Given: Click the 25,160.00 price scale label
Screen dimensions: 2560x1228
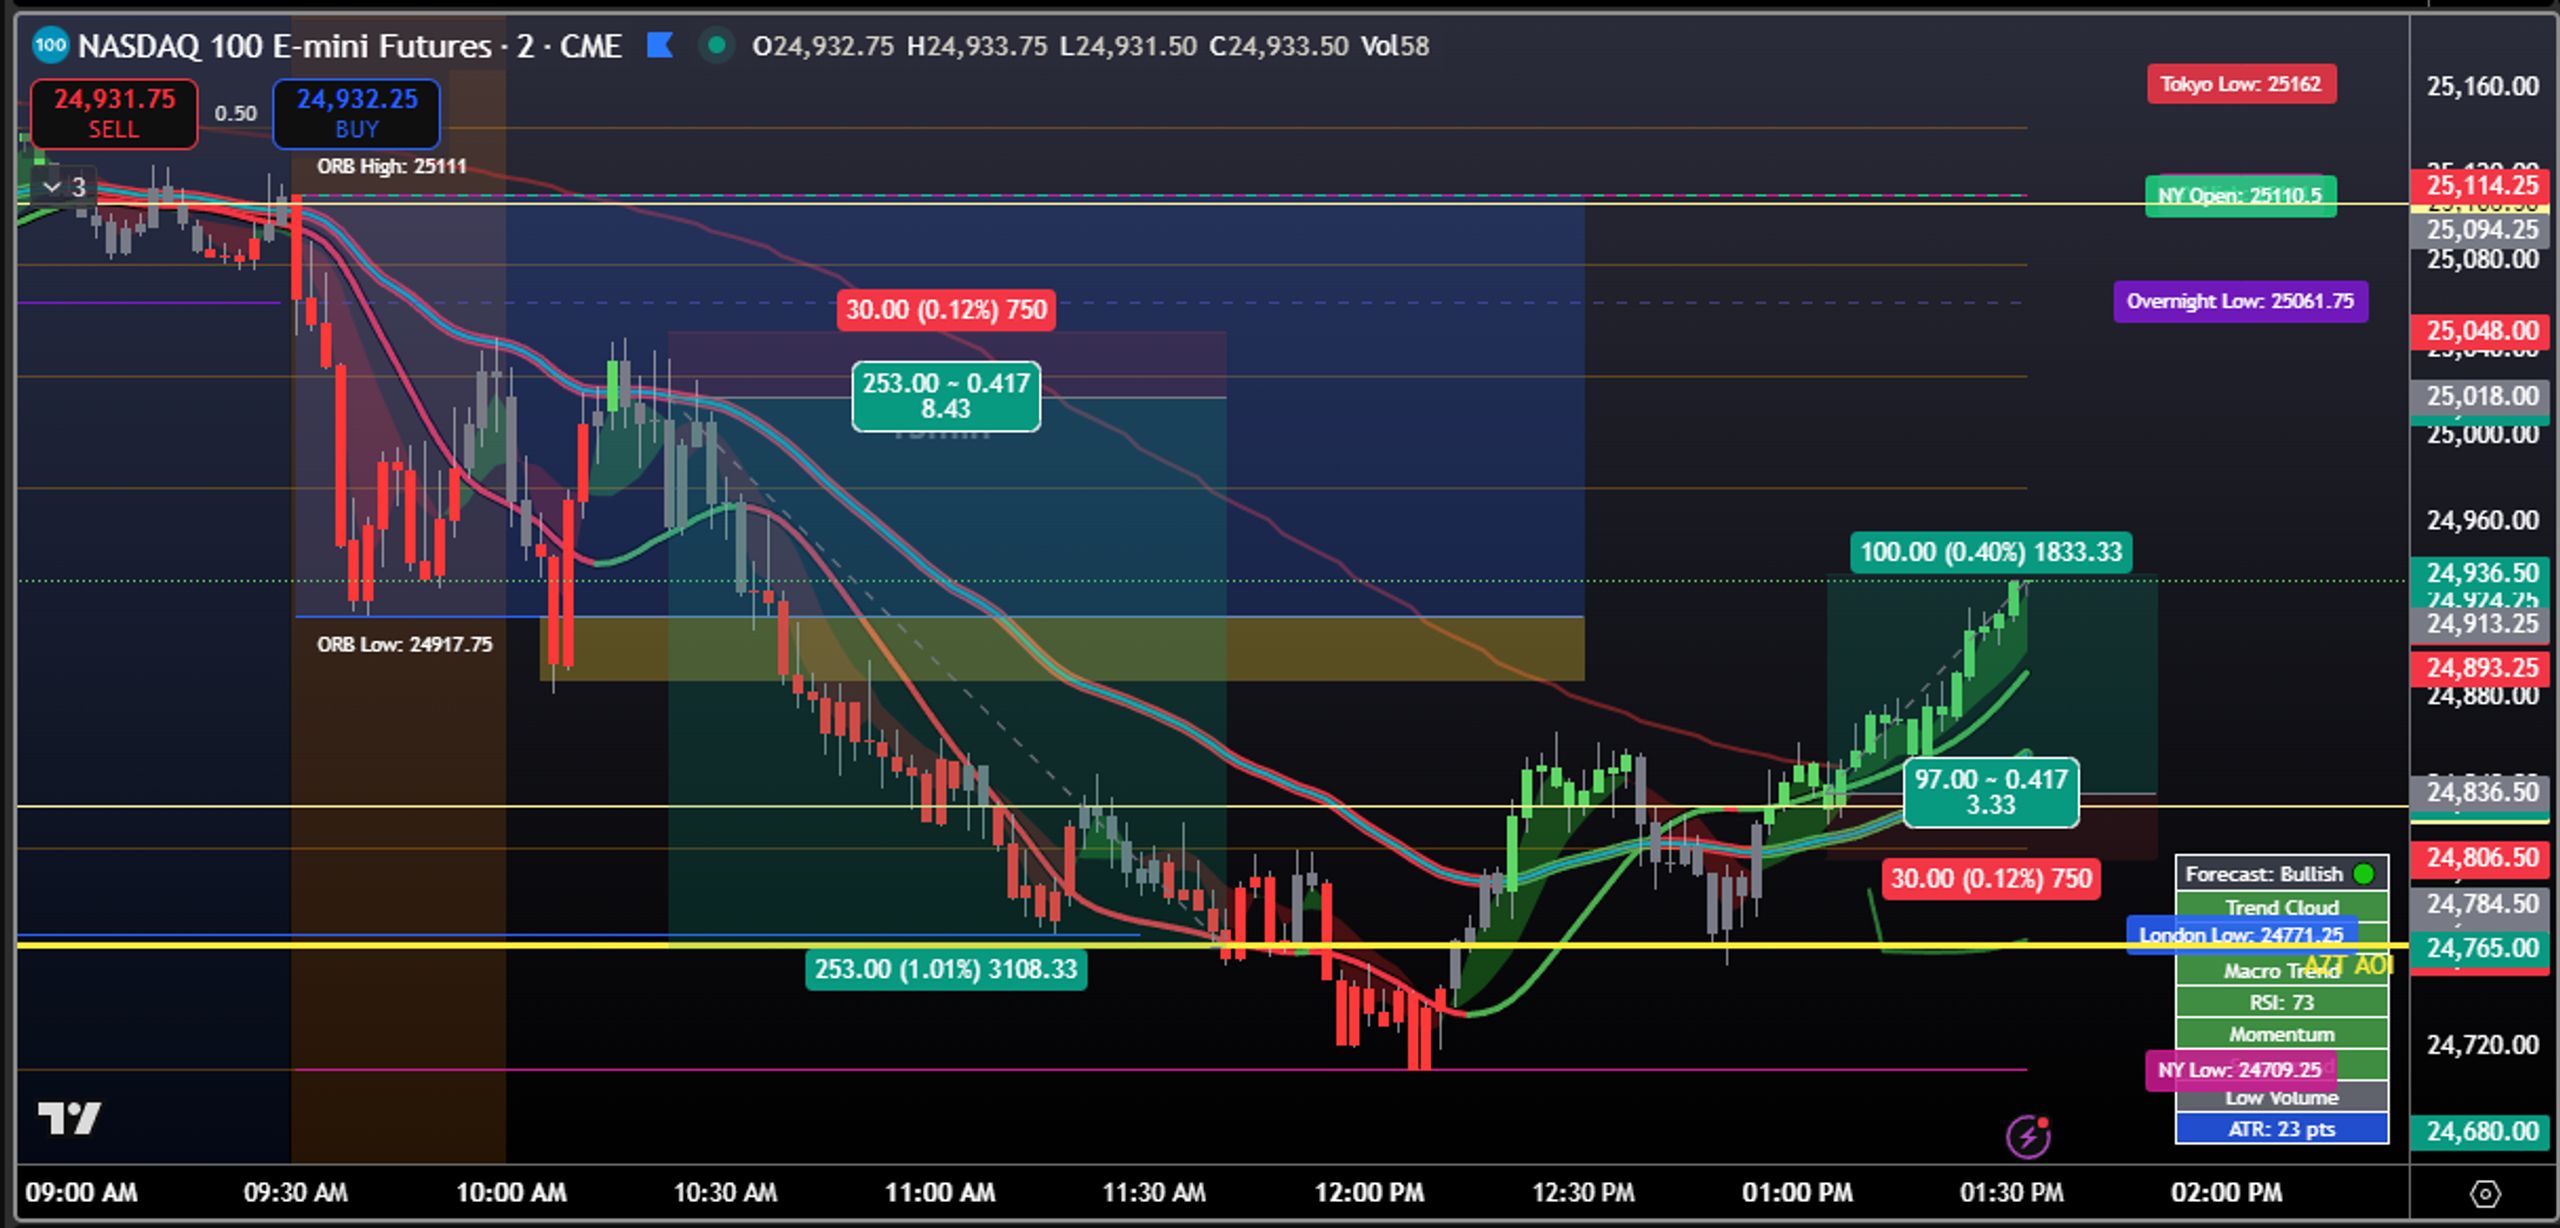Looking at the screenshot, I should (2483, 86).
